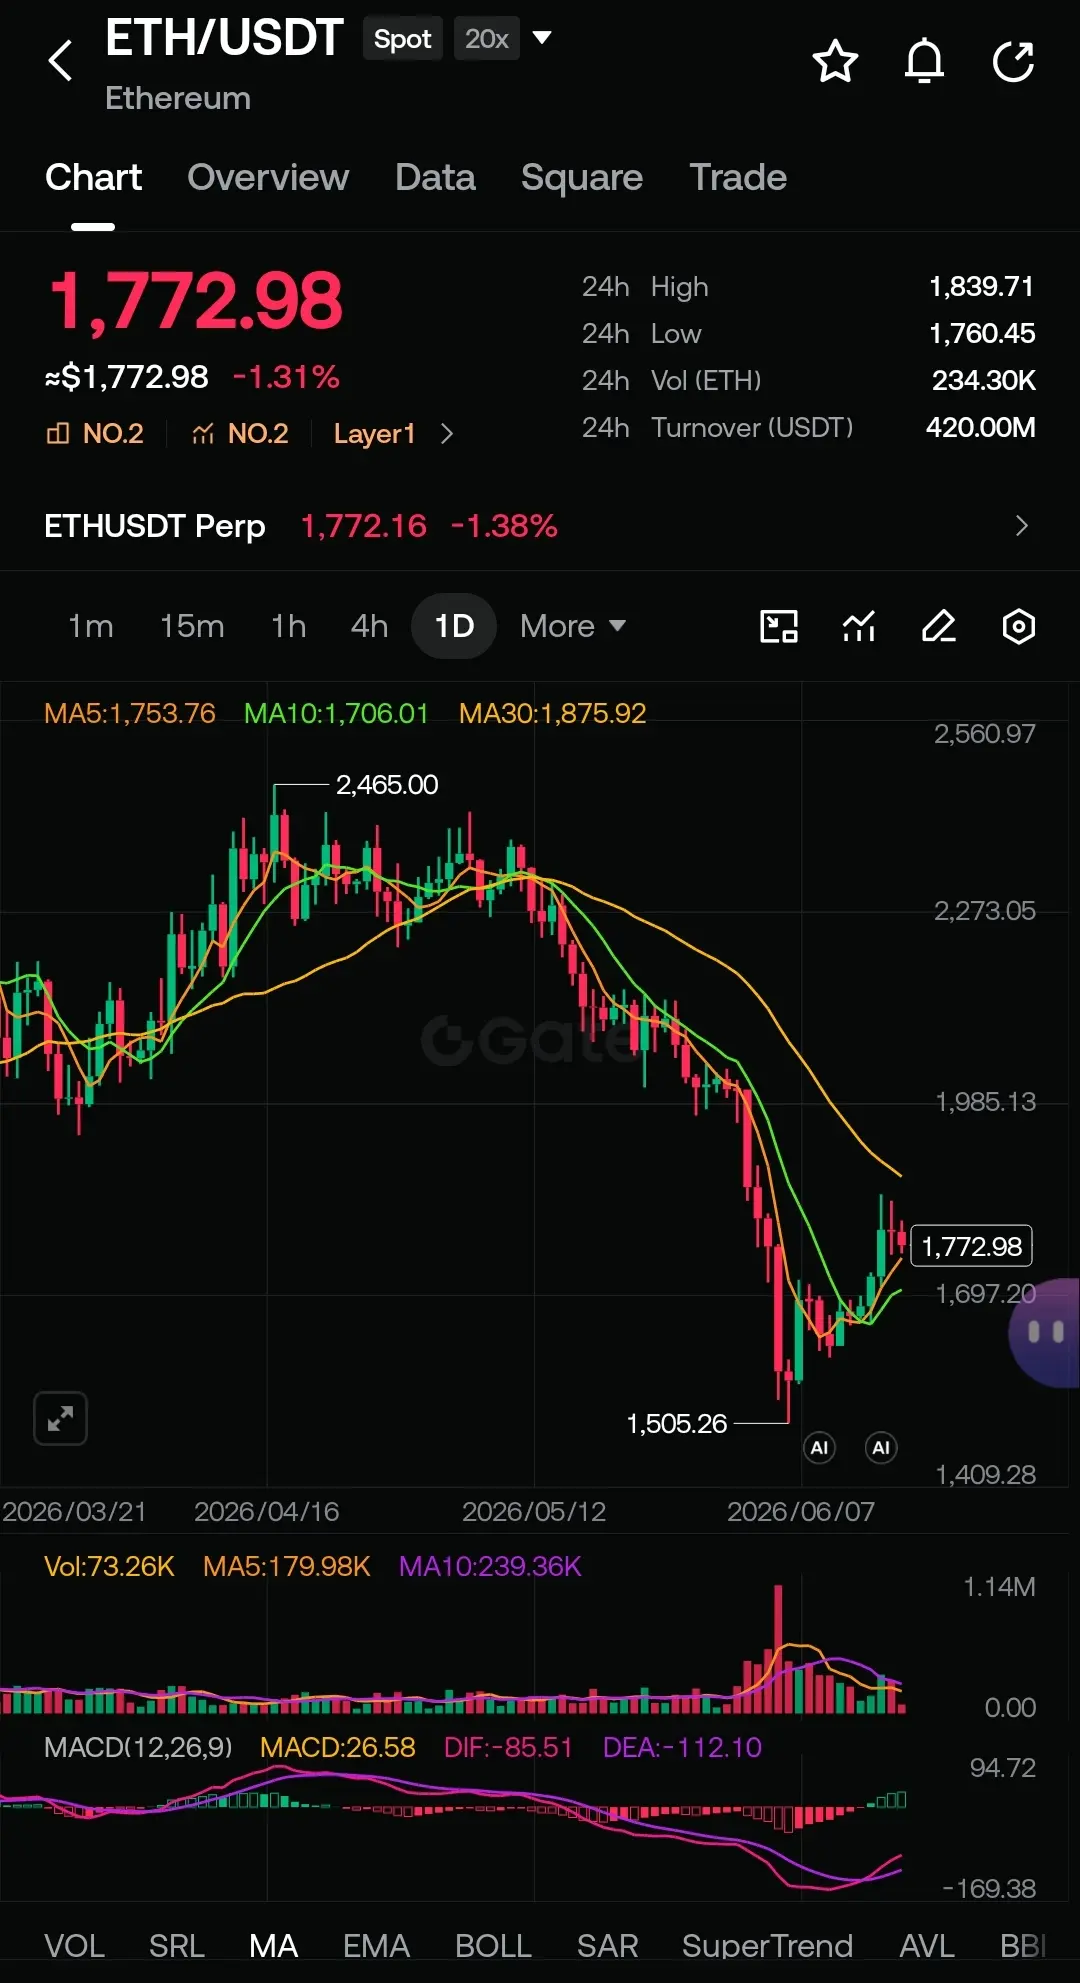Tap the MA10:1,706.01 legend value
The width and height of the screenshot is (1080, 1983).
(x=336, y=713)
